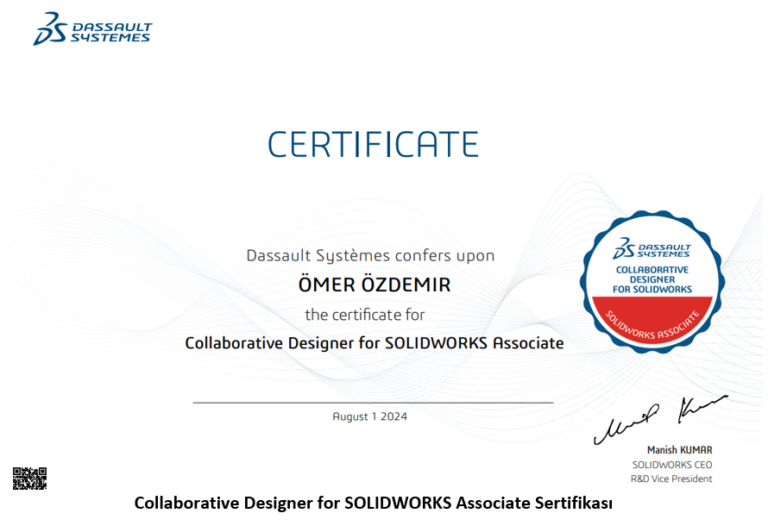The width and height of the screenshot is (768, 532).
Task: Click the QR code in the bottom-left corner
Action: [29, 478]
